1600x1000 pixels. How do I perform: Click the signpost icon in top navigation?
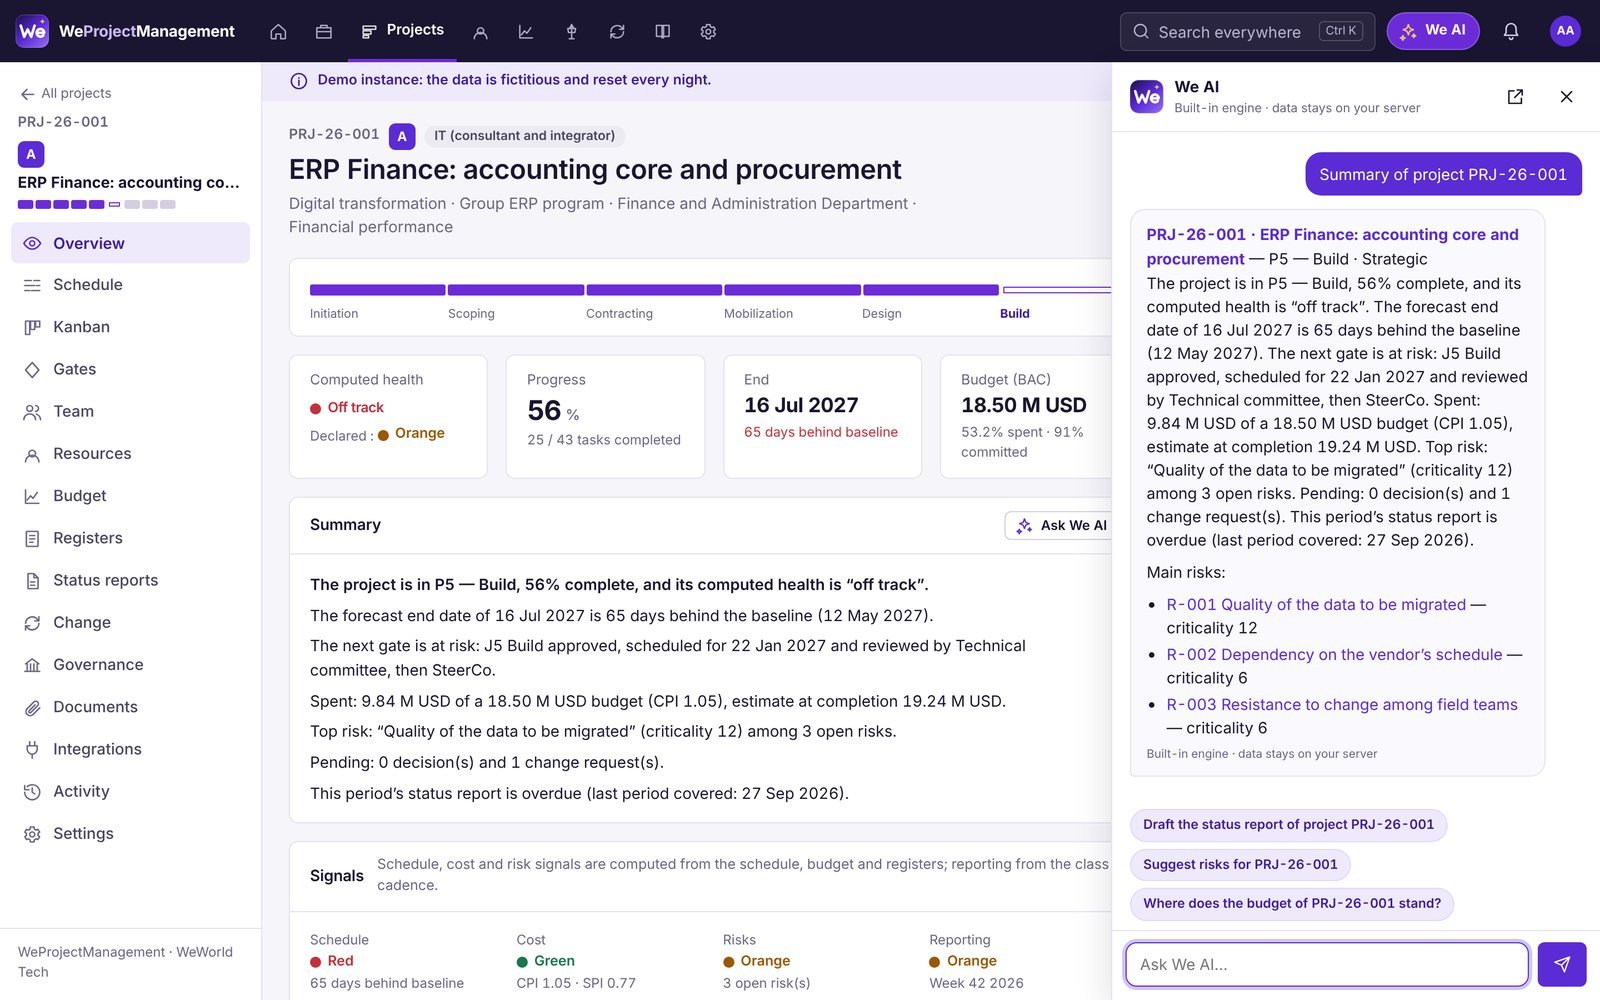click(572, 32)
